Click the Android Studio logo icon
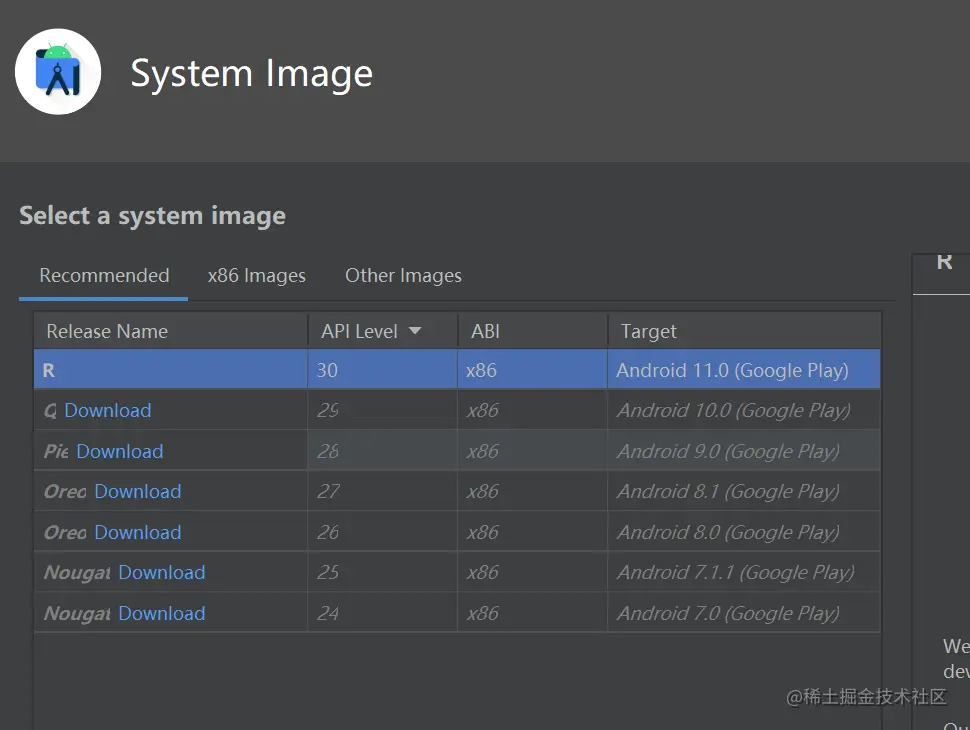This screenshot has height=730, width=970. point(58,72)
